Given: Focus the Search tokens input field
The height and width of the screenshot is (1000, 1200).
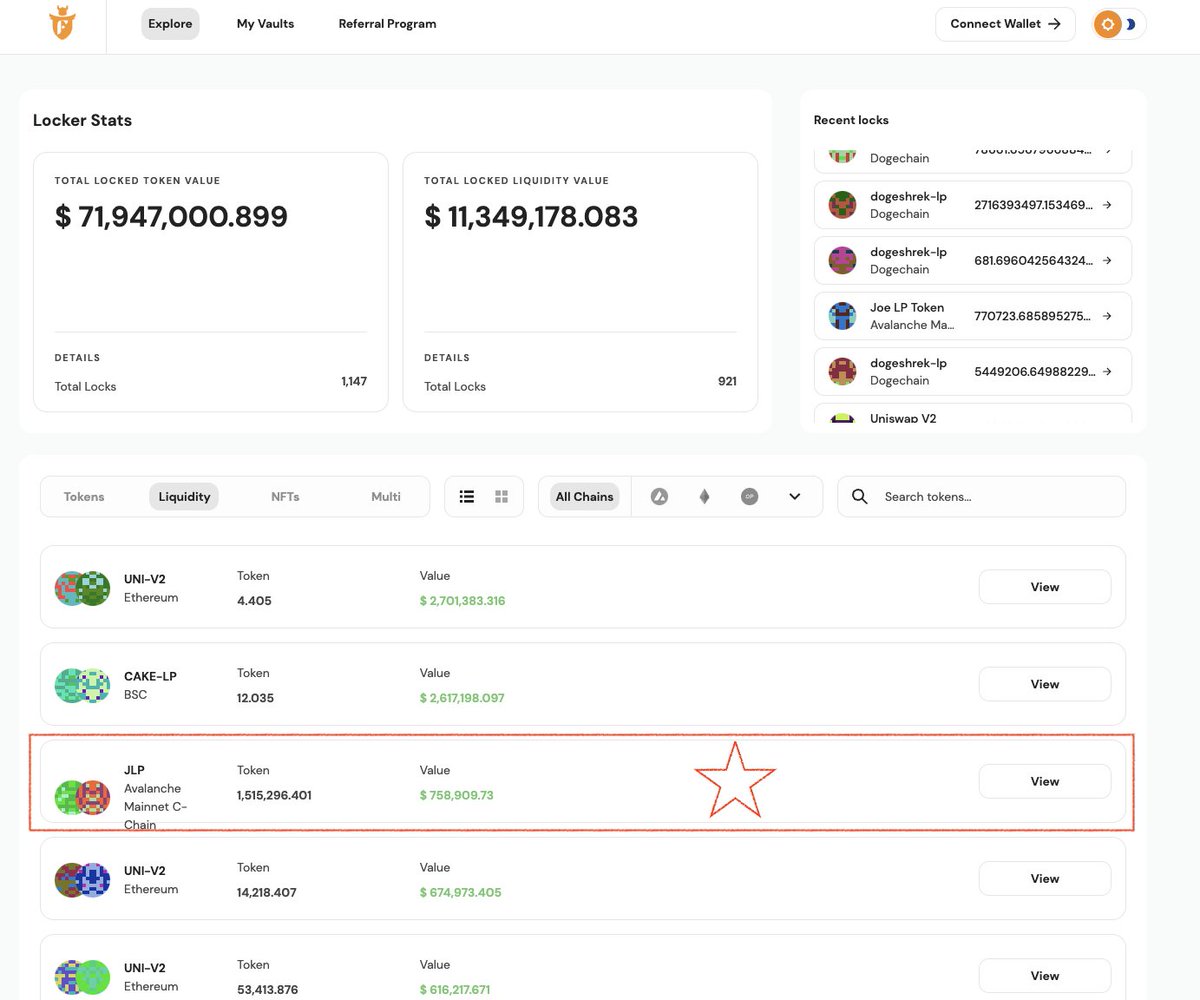Looking at the screenshot, I should click(981, 497).
